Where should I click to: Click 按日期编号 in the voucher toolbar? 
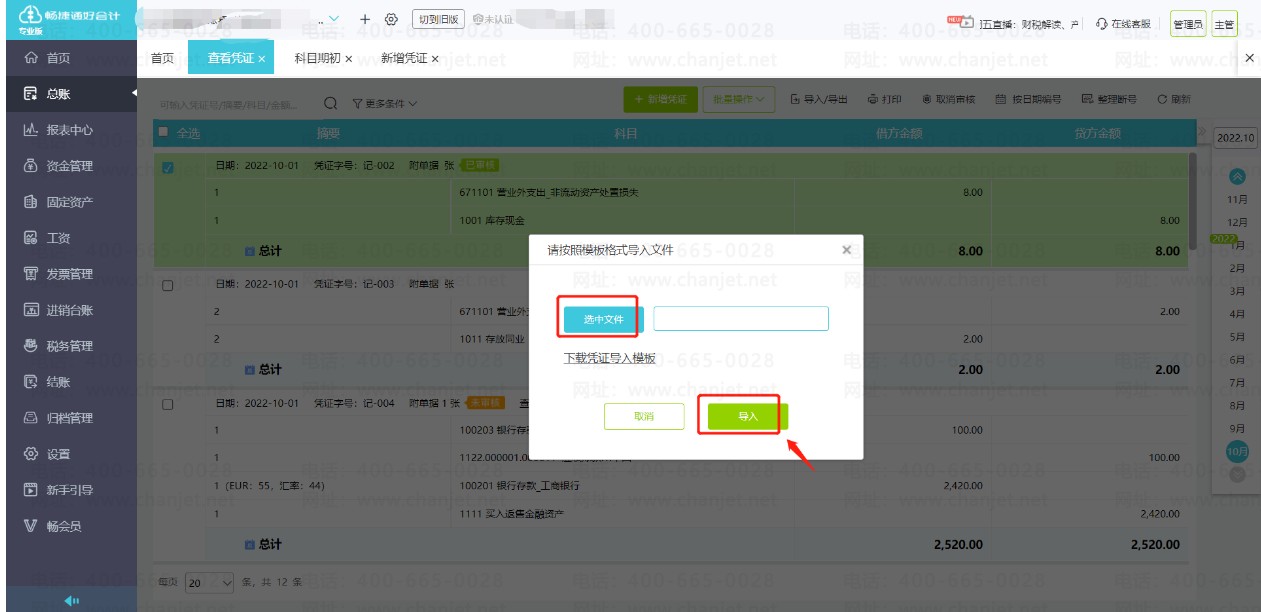point(1028,100)
